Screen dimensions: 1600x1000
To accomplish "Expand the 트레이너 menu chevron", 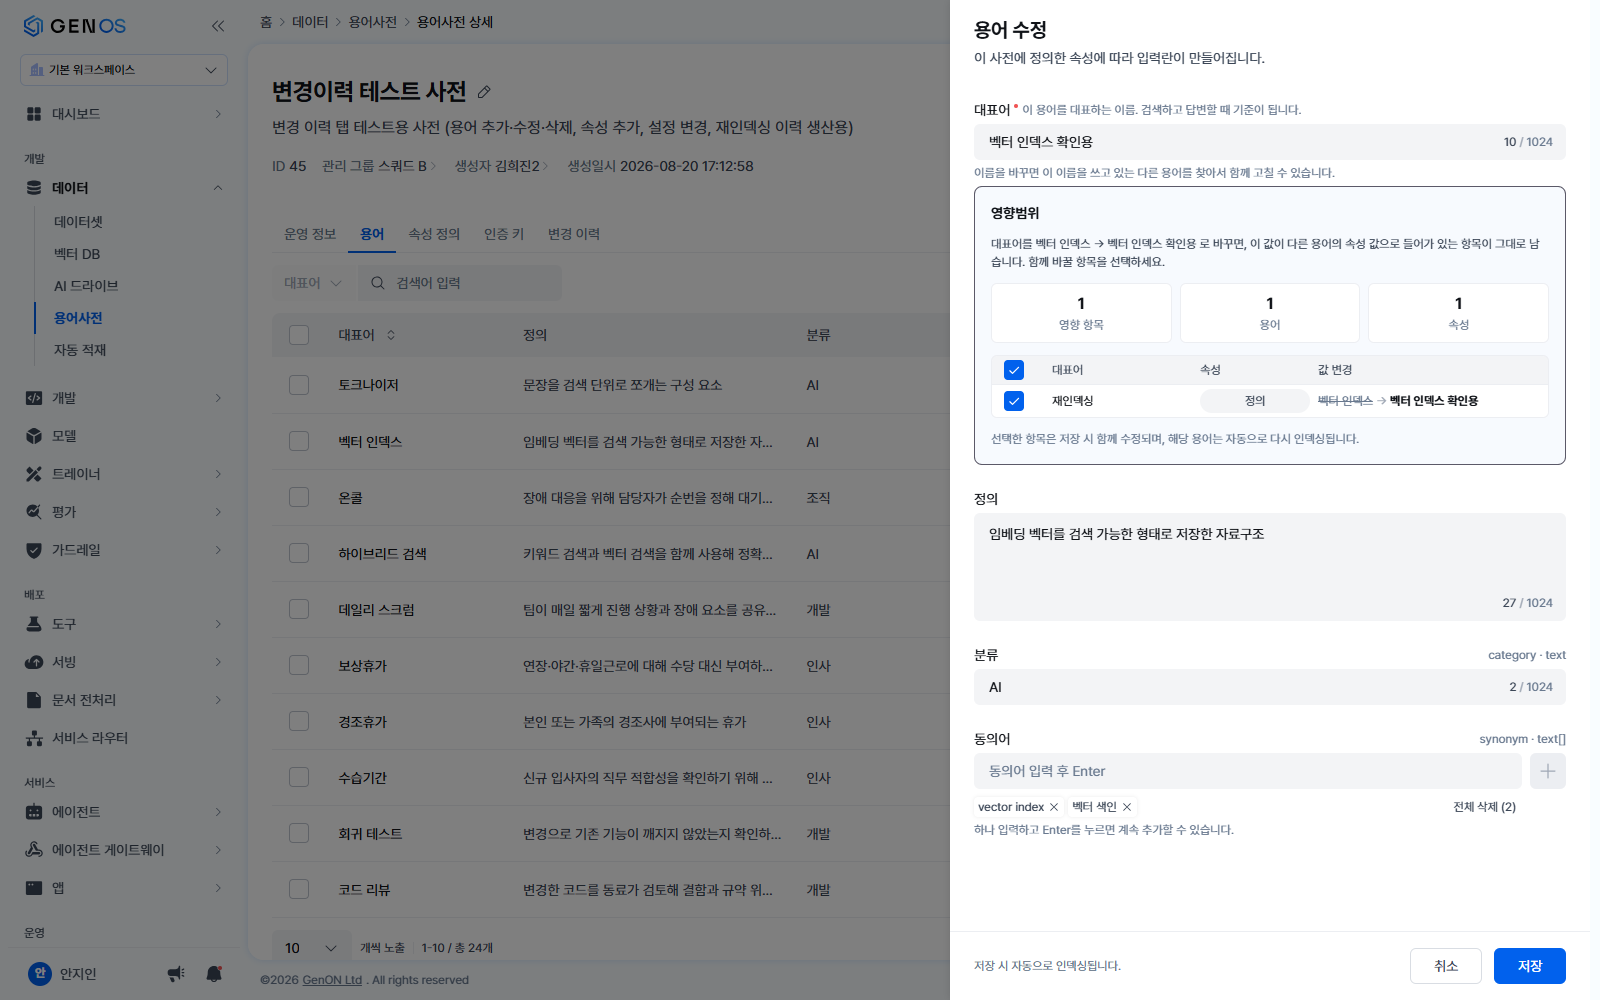I will 218,474.
